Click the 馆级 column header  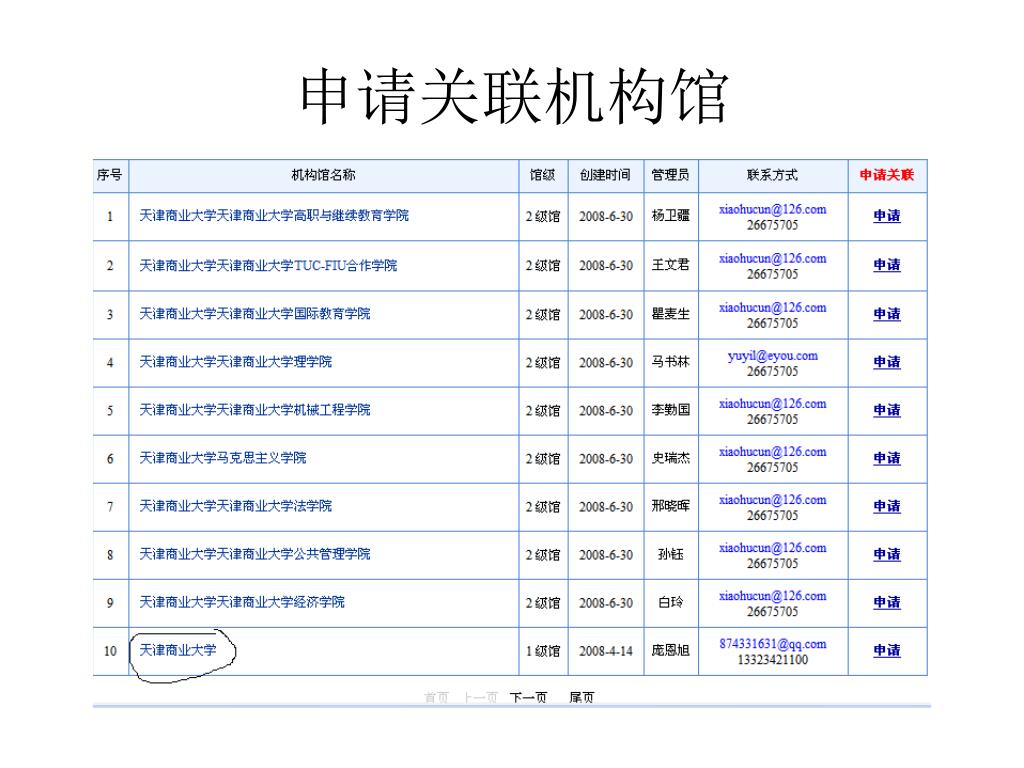[x=543, y=175]
